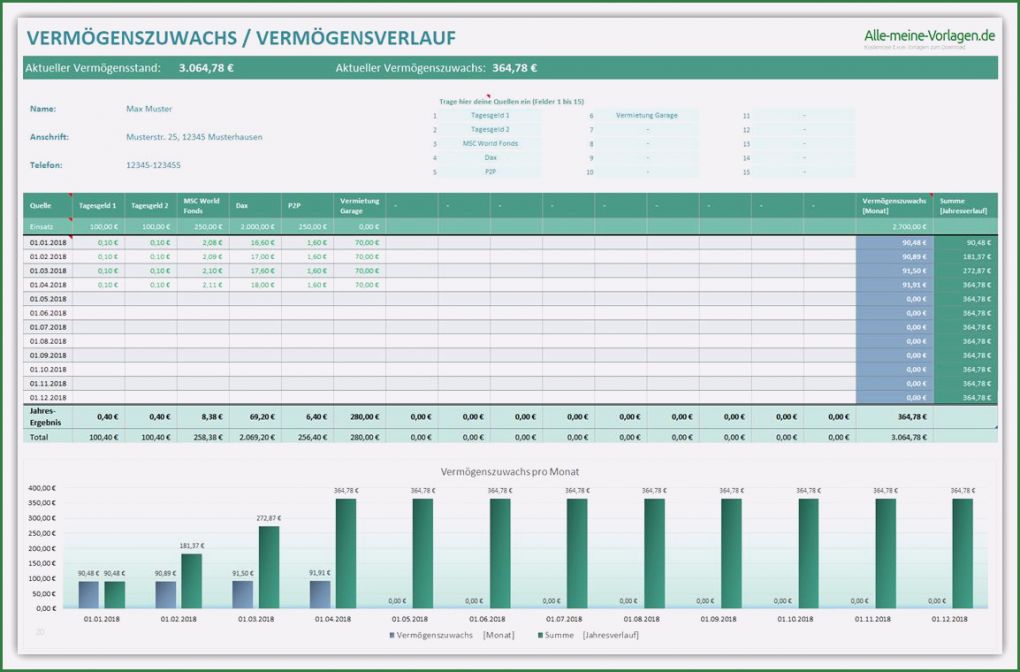Image resolution: width=1020 pixels, height=672 pixels.
Task: Click source field 6, Vermietung Garage
Action: pos(646,116)
